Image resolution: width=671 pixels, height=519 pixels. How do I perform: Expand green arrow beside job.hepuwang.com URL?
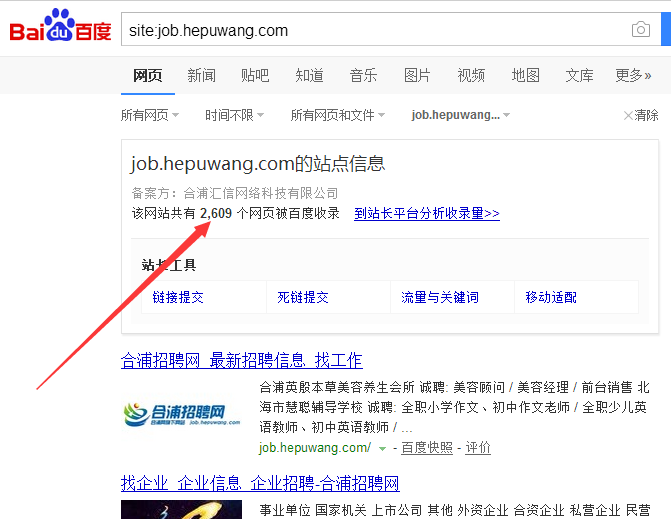pyautogui.click(x=382, y=448)
